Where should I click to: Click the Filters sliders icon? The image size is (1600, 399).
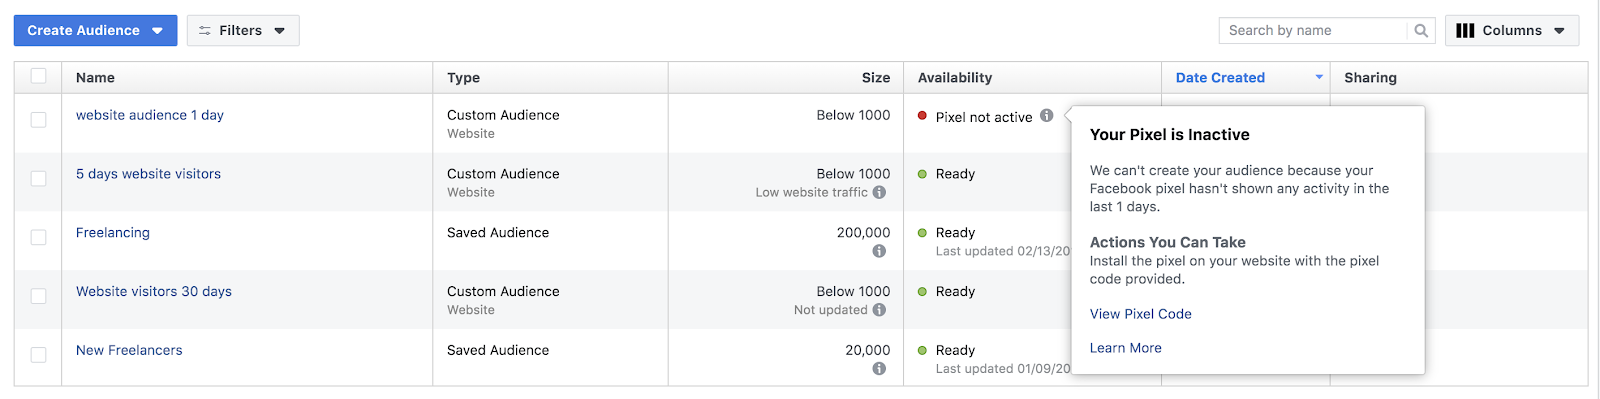click(x=205, y=31)
